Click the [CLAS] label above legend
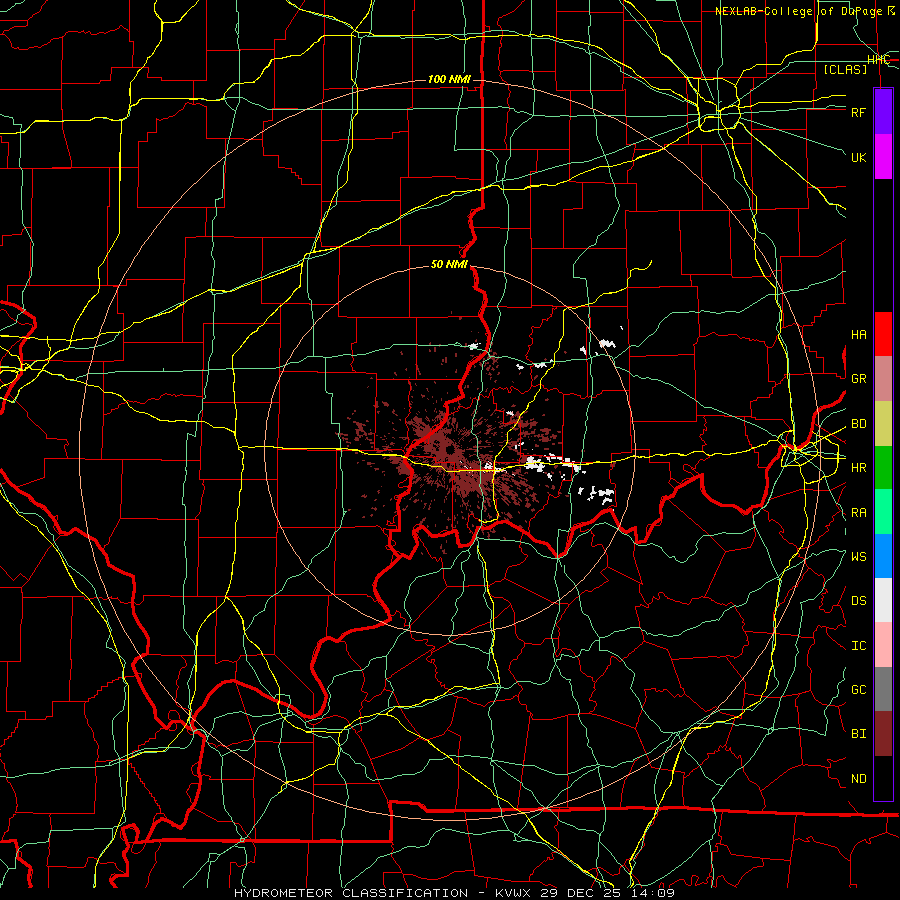This screenshot has width=900, height=900. [845, 69]
